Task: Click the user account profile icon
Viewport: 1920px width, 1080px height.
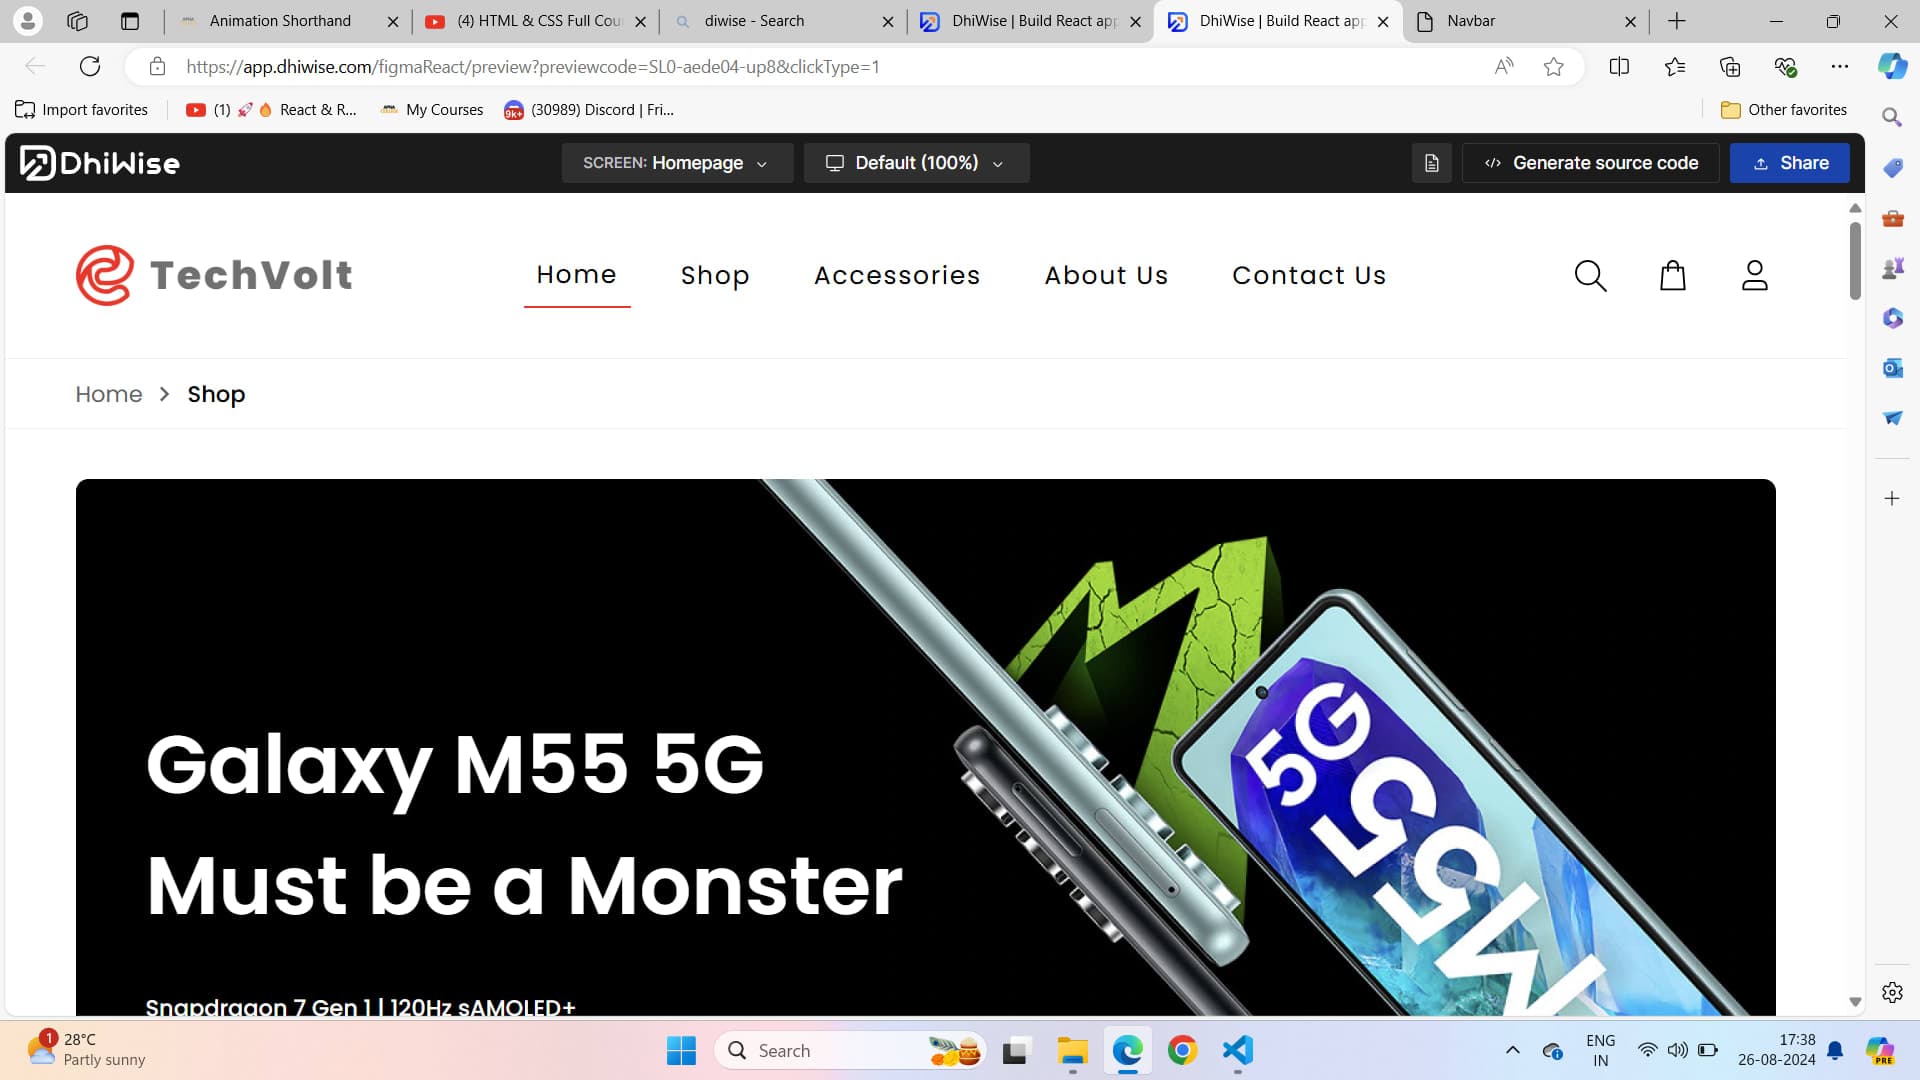Action: pos(1755,275)
